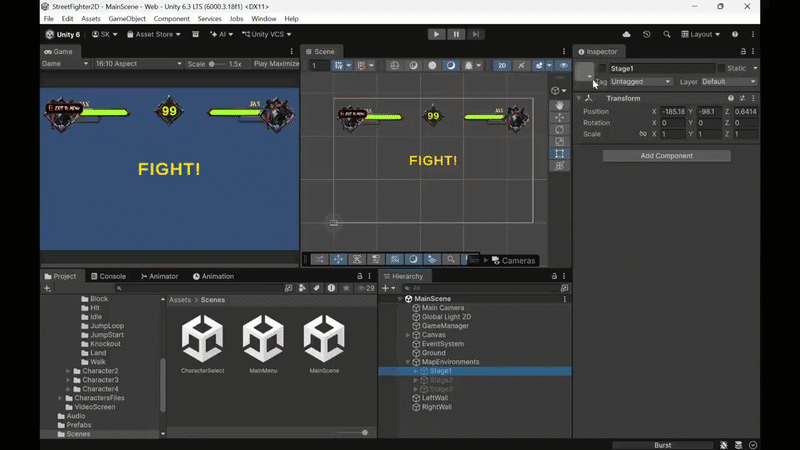Open Transform presets icon

tap(742, 98)
